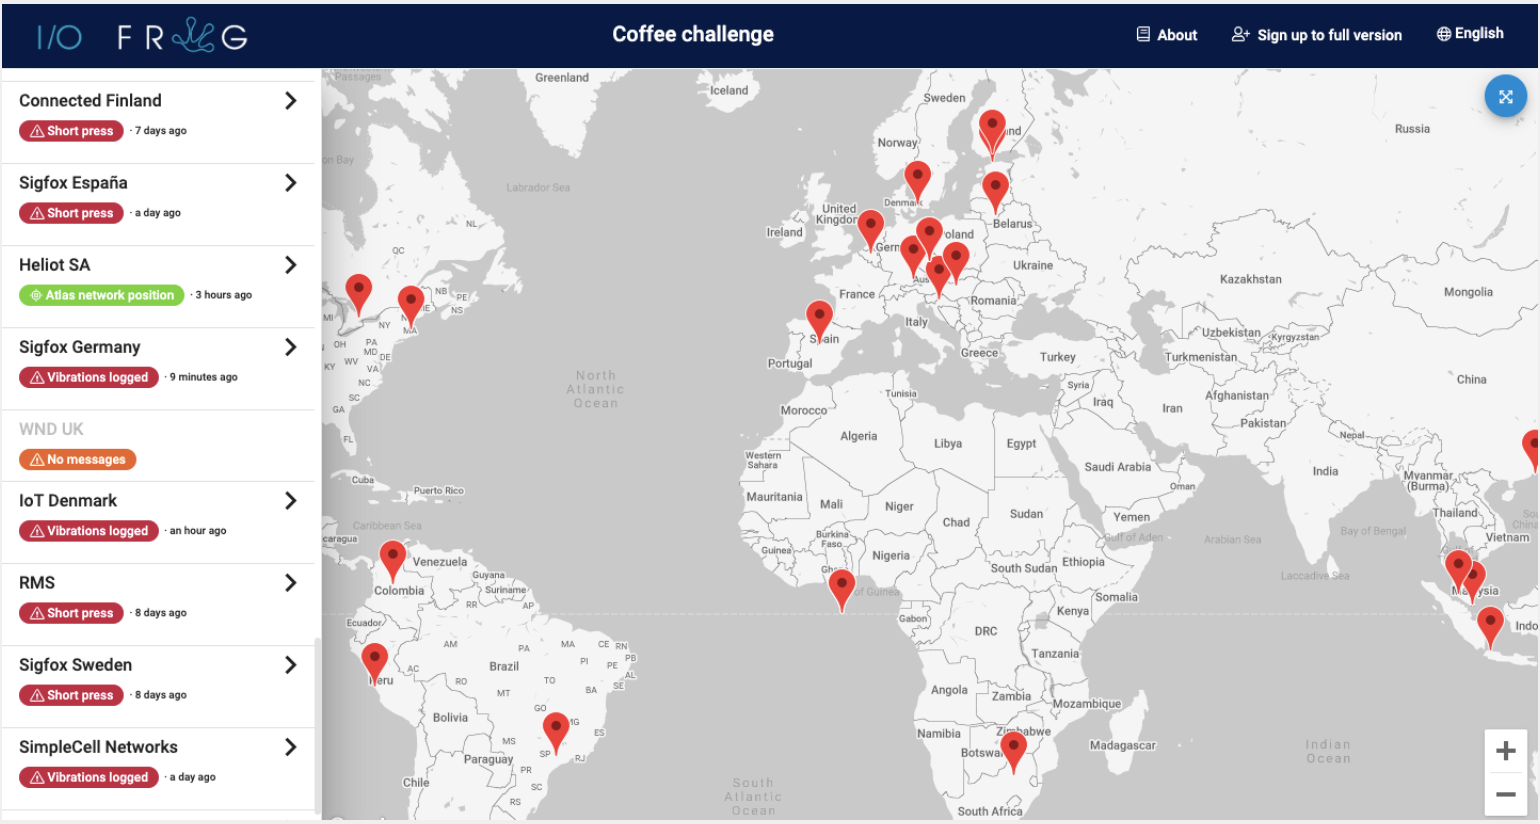Viewport: 1540px width, 824px height.
Task: Expand SimpleCell Networks entry chevron
Action: coord(291,746)
